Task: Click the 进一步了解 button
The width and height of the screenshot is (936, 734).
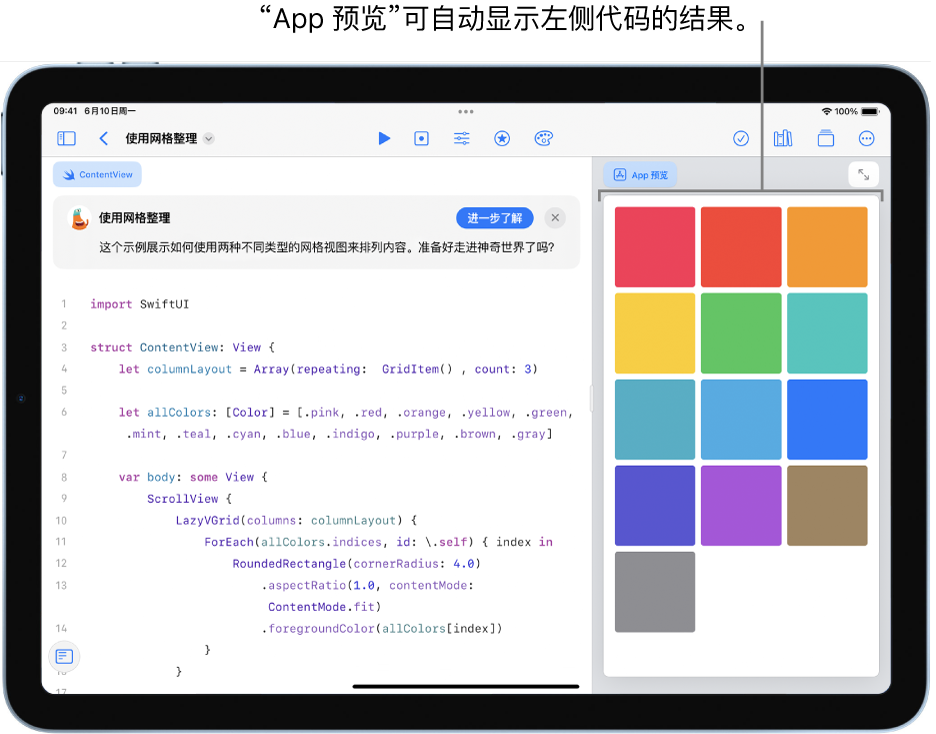Action: coord(495,218)
